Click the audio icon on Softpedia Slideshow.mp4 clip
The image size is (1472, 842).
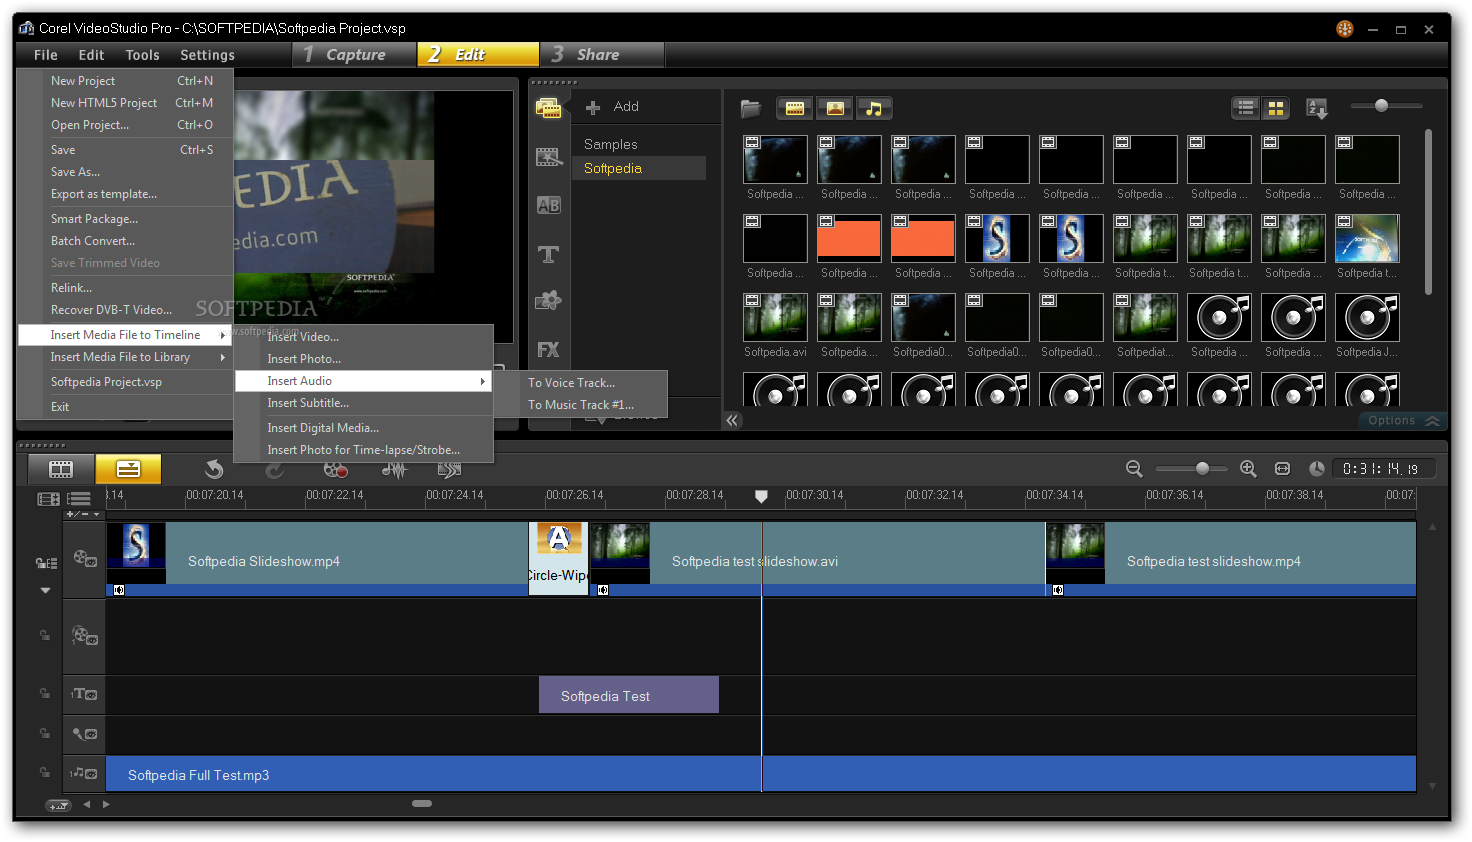click(x=119, y=590)
